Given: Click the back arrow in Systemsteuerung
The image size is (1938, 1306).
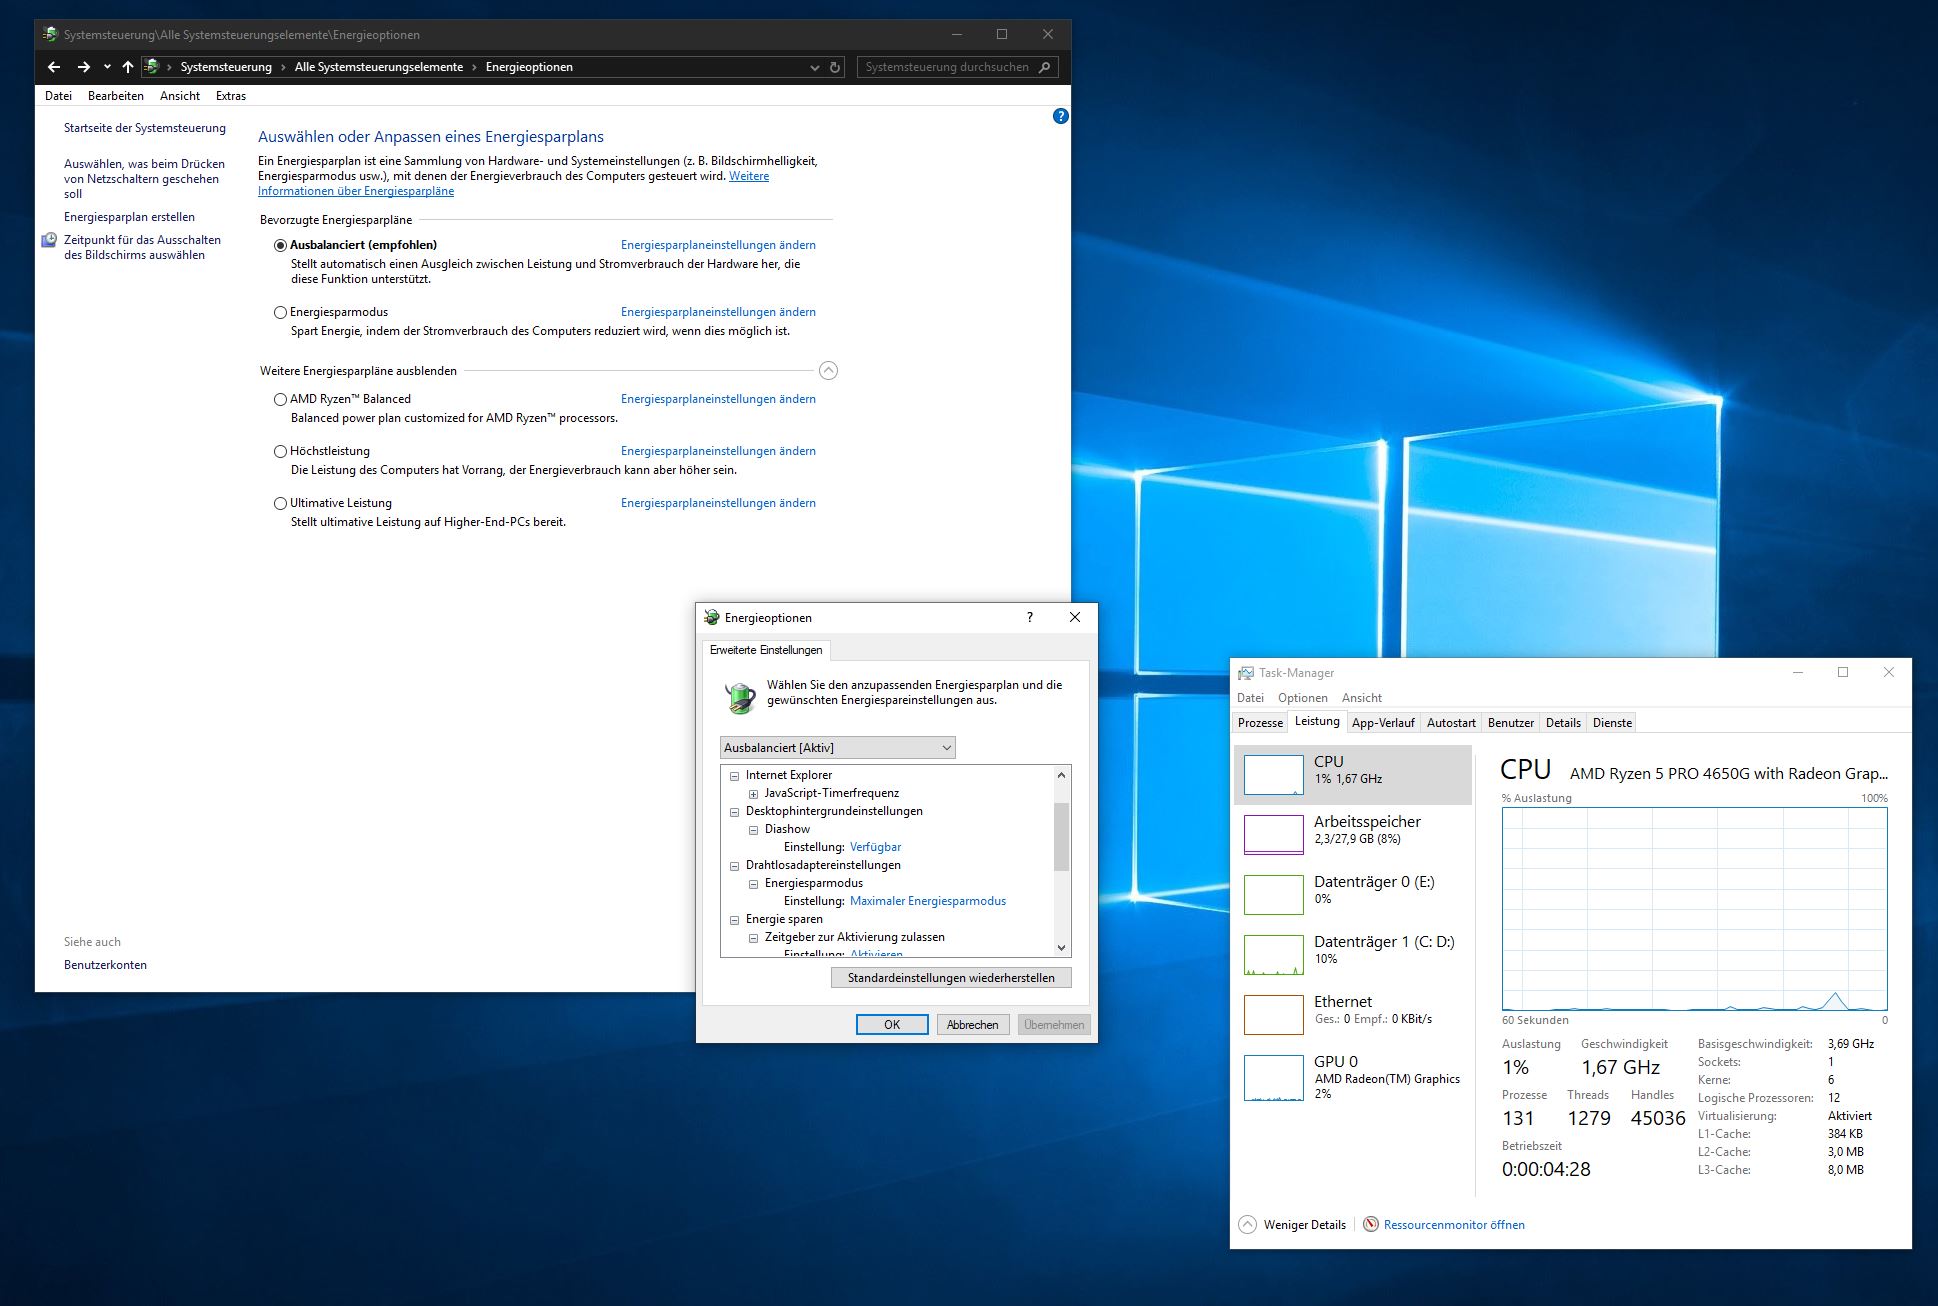Looking at the screenshot, I should click(54, 67).
